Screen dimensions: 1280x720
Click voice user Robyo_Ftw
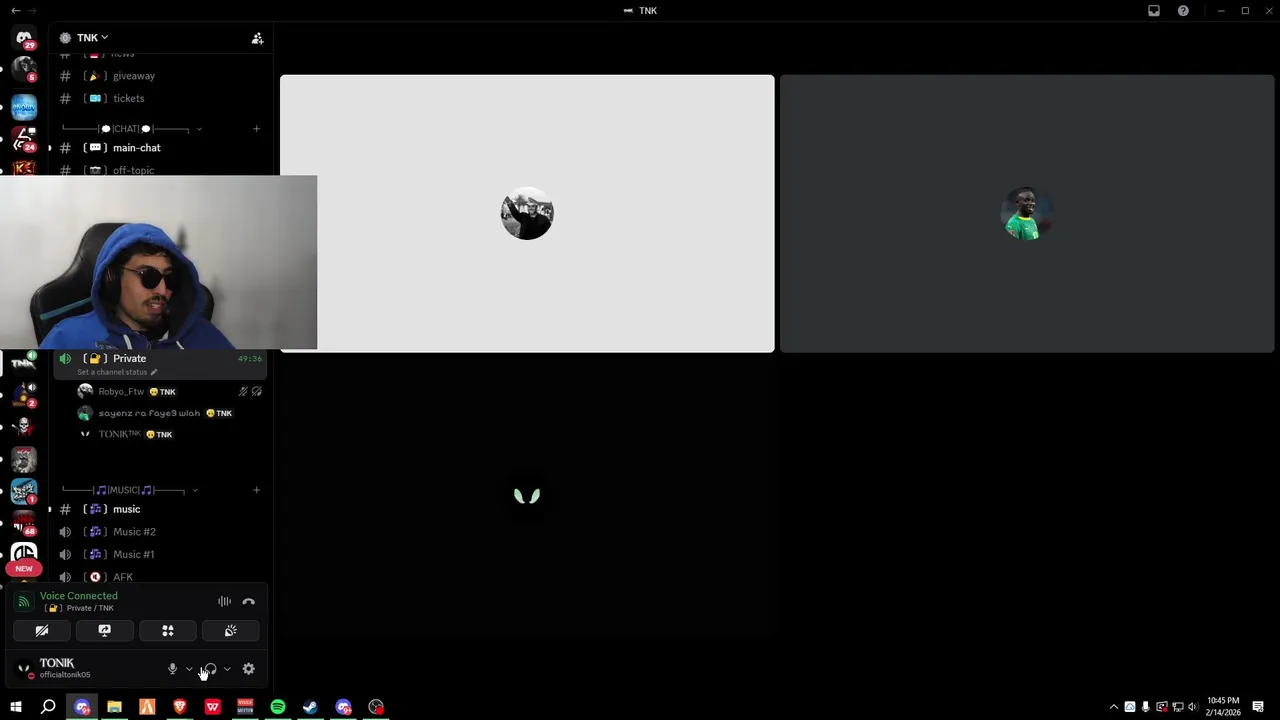(x=121, y=392)
